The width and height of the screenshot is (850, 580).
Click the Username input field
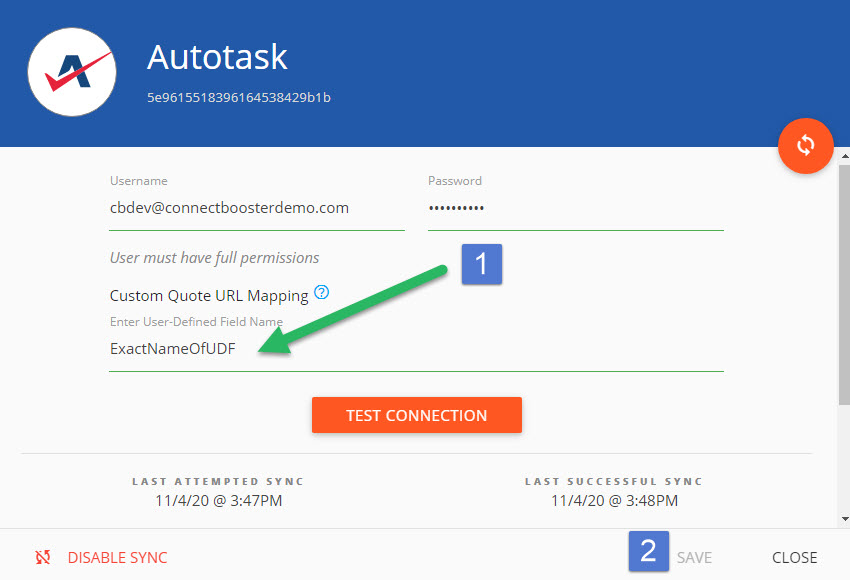click(x=257, y=208)
